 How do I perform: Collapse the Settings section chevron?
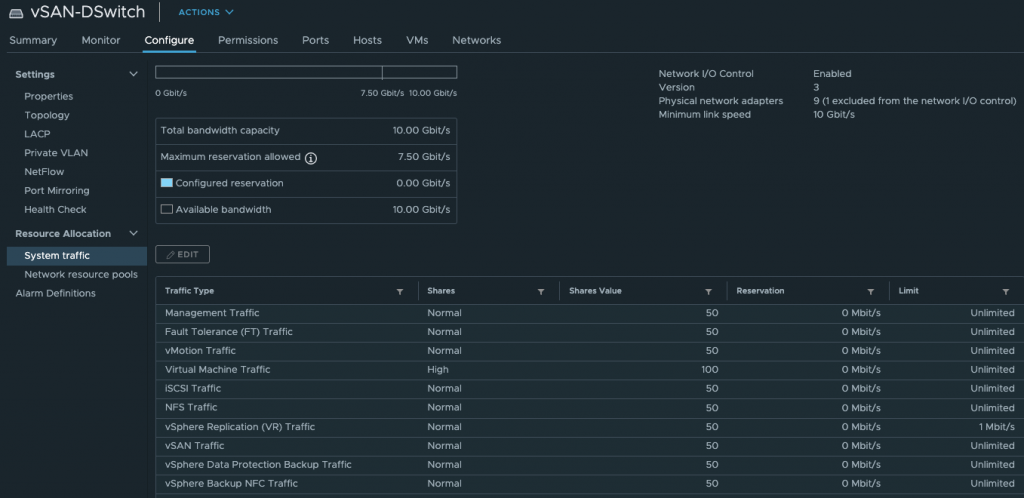coord(134,74)
